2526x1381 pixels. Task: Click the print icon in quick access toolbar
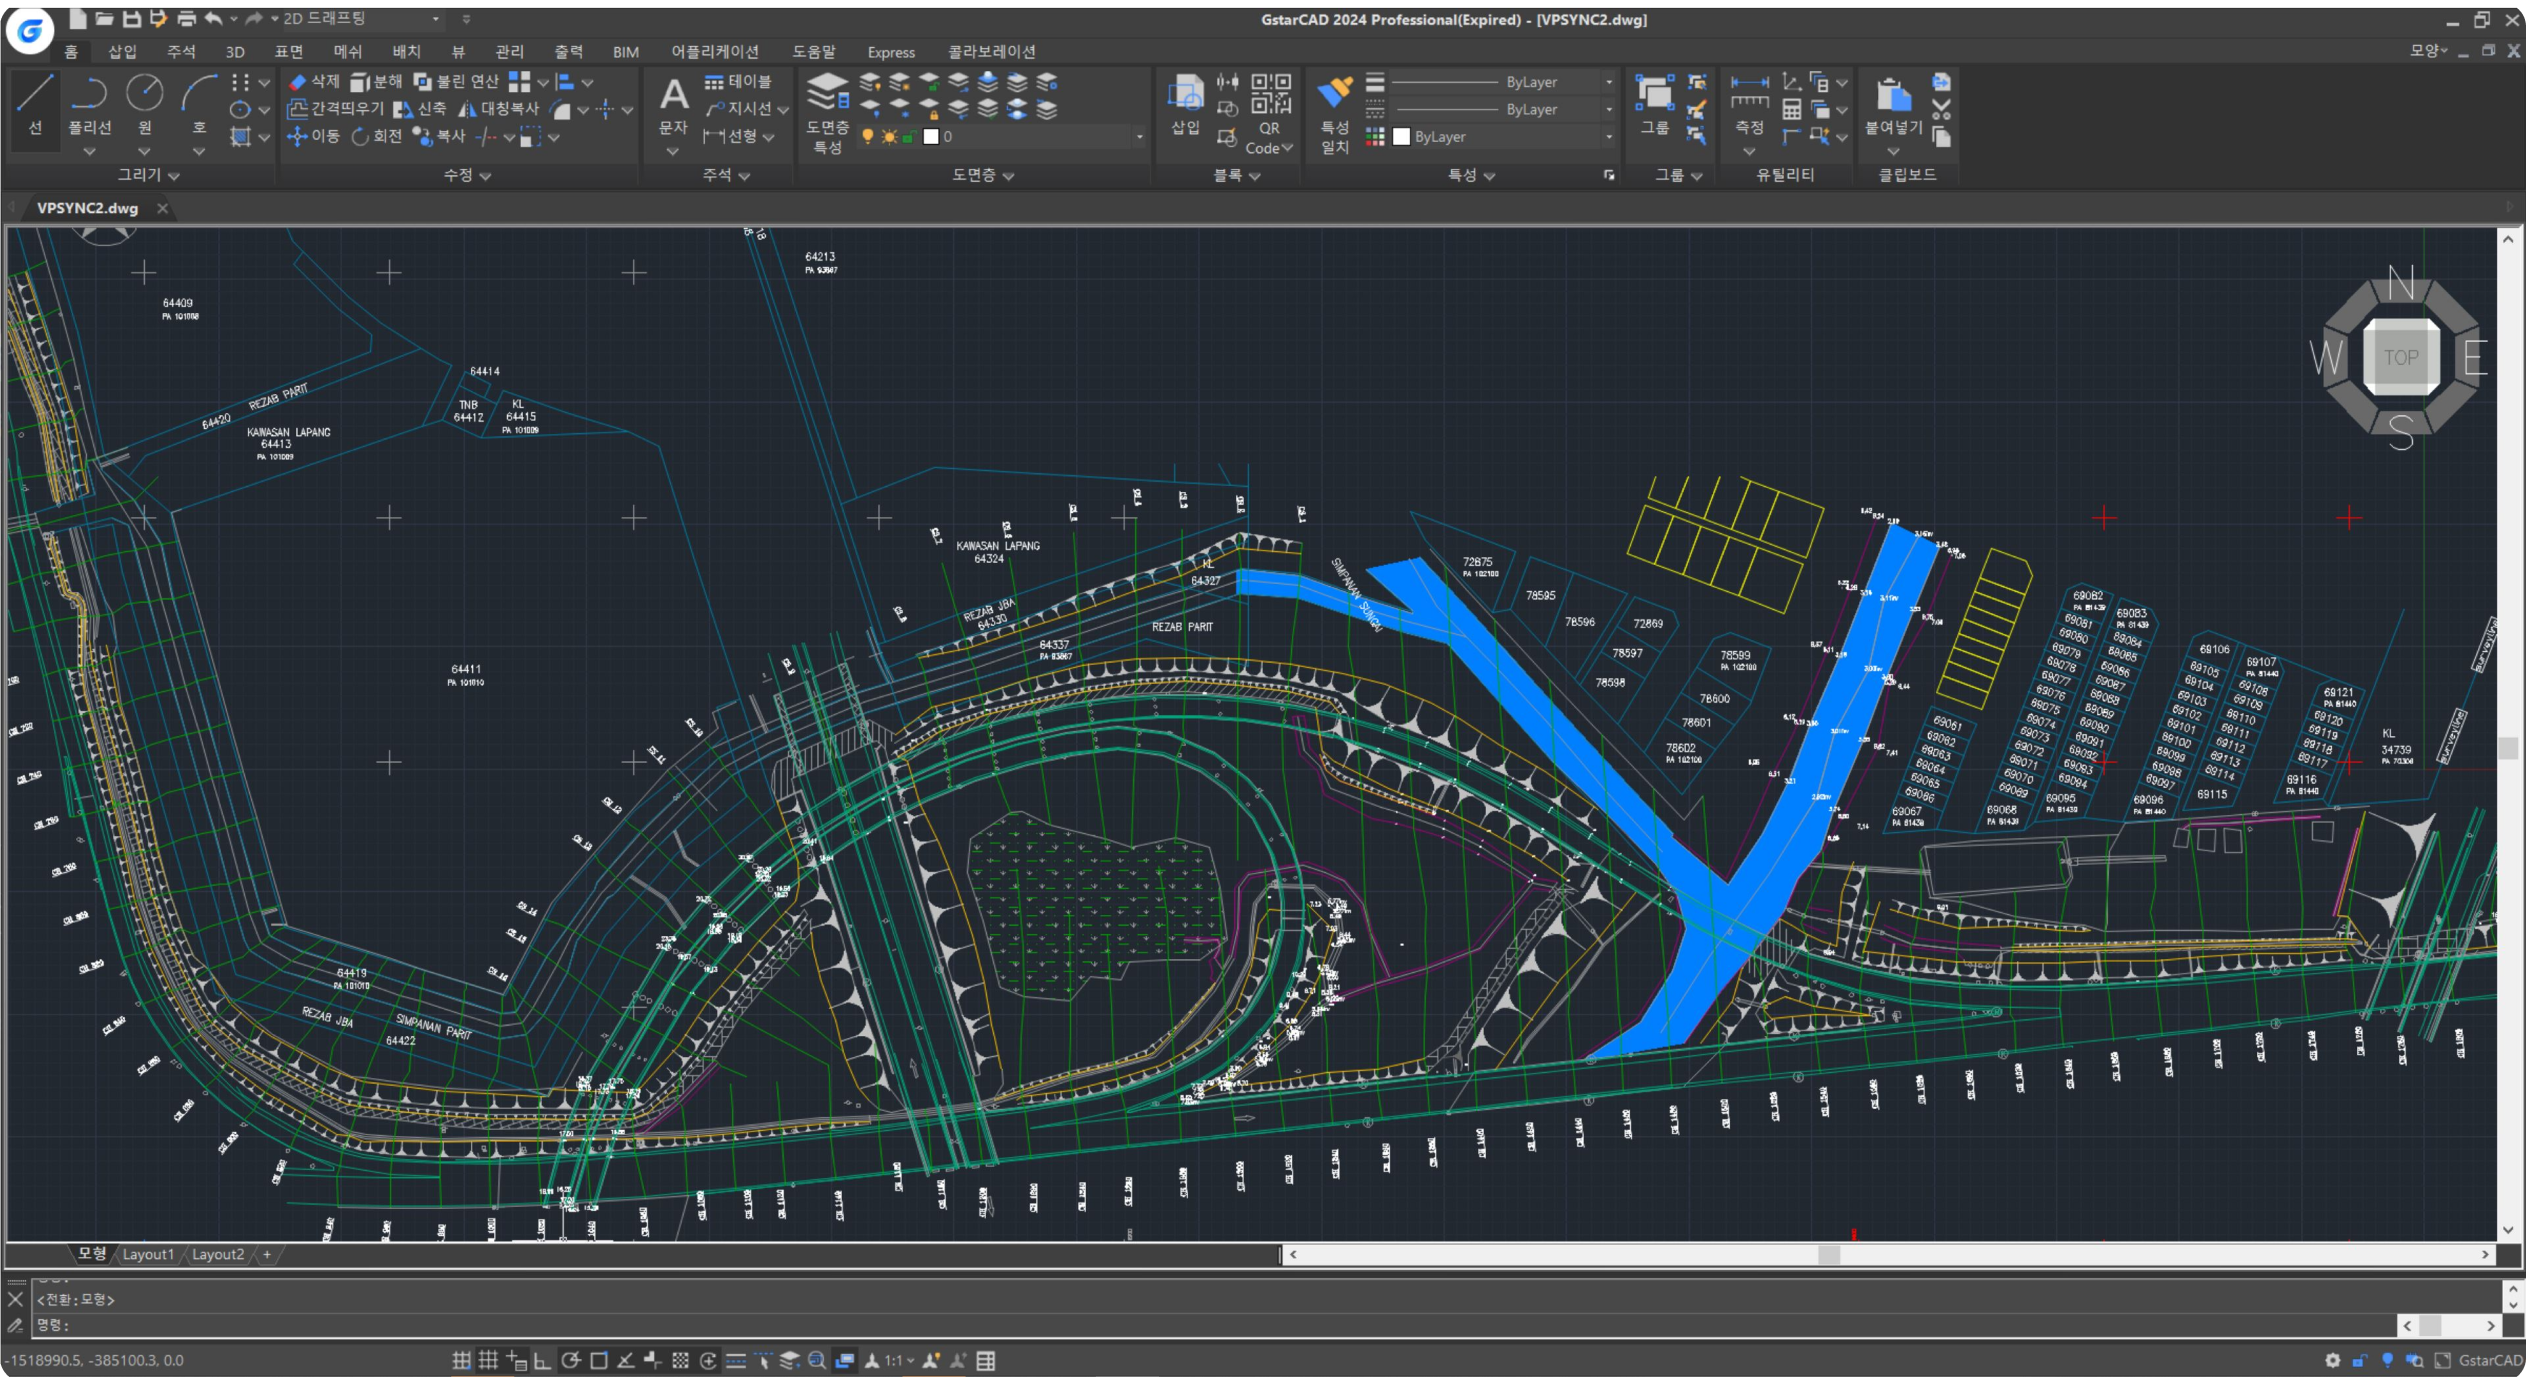click(186, 19)
